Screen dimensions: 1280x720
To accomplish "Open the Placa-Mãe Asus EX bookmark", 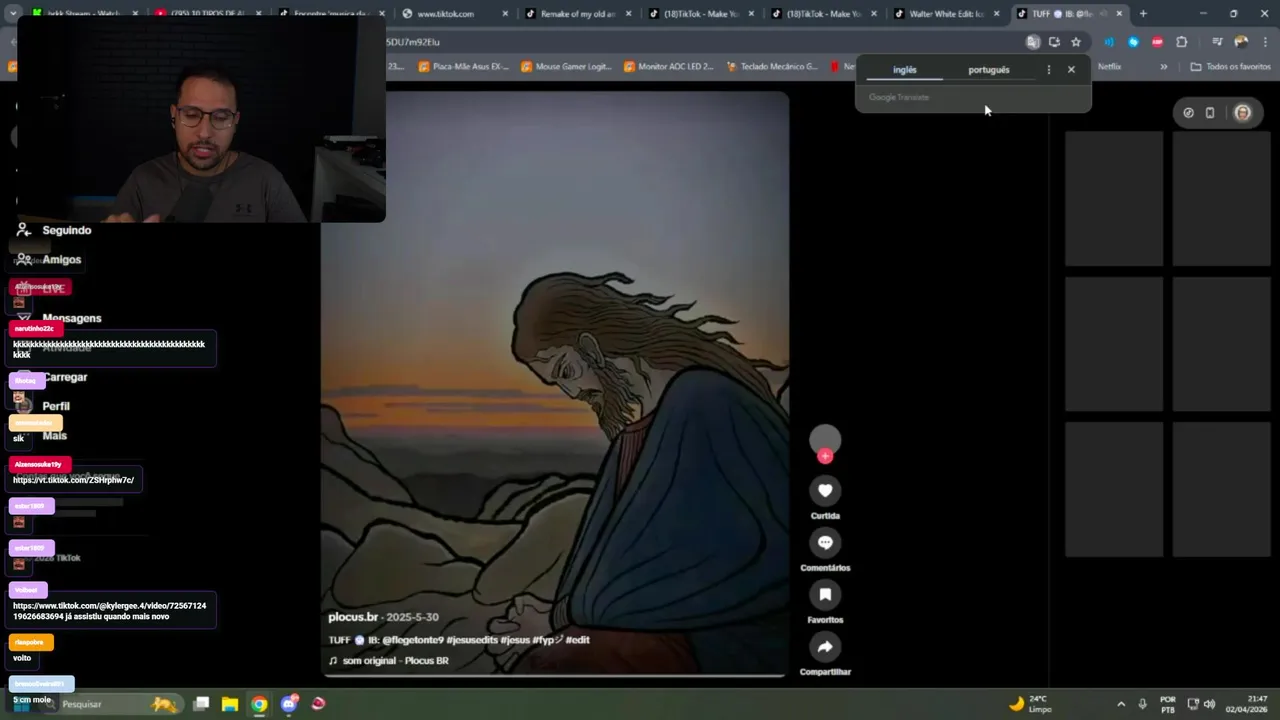I will 463,67.
